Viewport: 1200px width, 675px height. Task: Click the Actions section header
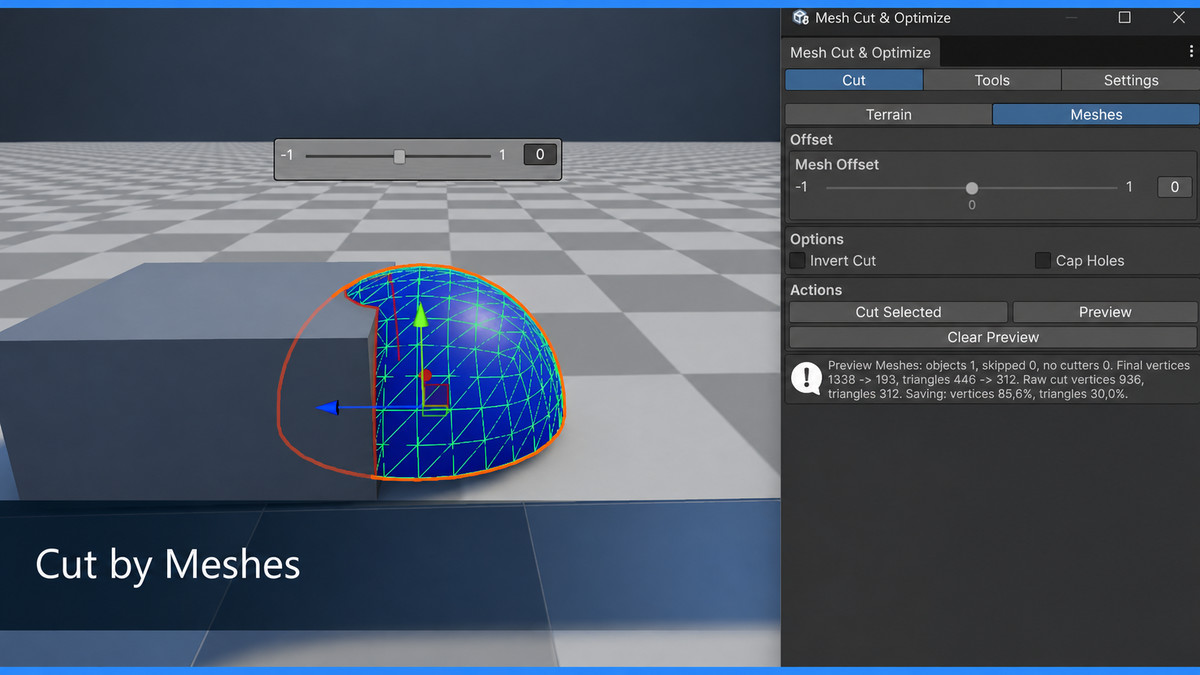point(816,290)
